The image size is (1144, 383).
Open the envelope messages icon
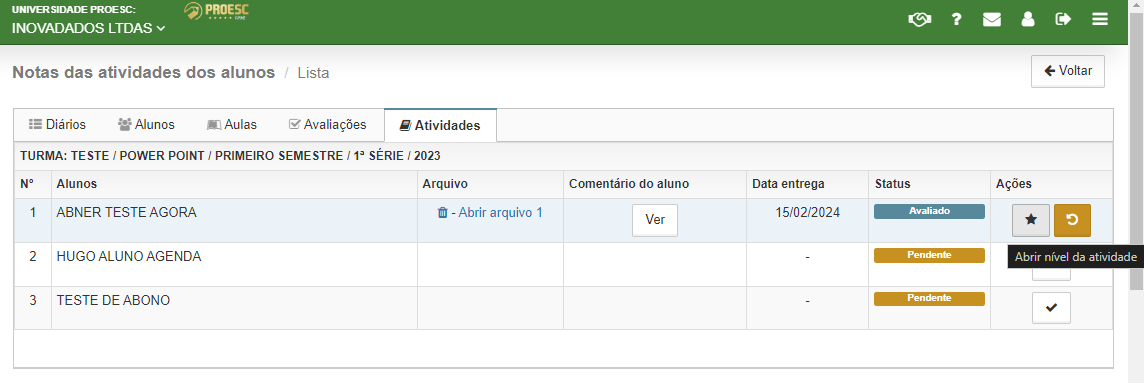[x=992, y=20]
